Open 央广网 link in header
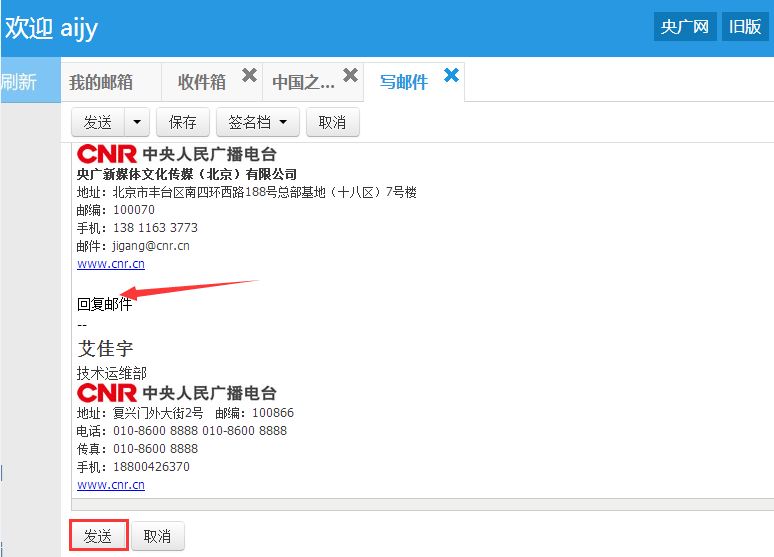The image size is (774, 557). click(x=685, y=27)
